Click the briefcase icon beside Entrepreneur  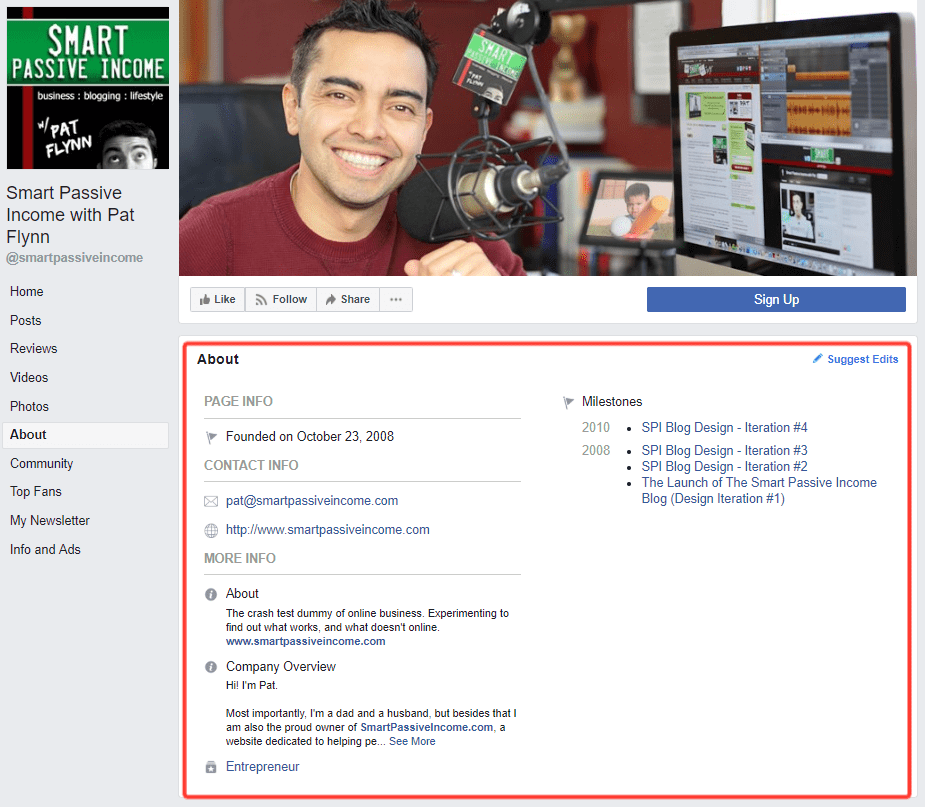(x=211, y=767)
